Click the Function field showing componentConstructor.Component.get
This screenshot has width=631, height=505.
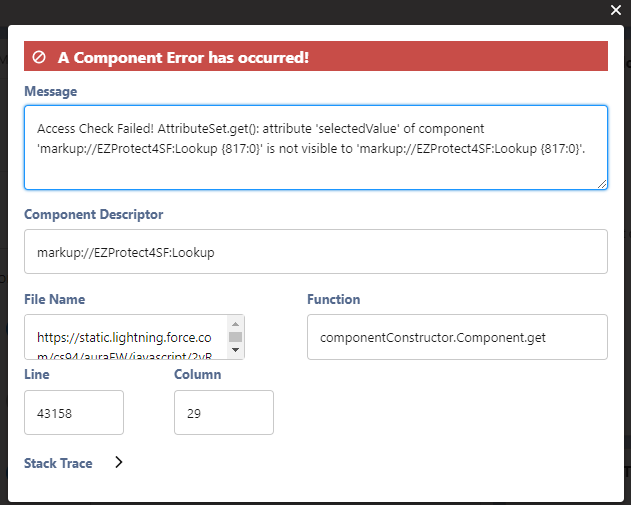click(x=457, y=337)
